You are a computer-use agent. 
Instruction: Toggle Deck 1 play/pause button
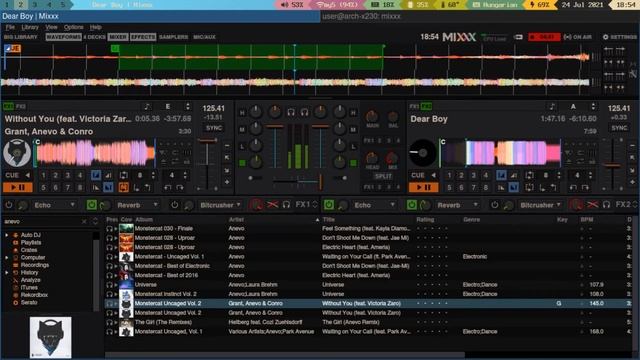pos(18,187)
